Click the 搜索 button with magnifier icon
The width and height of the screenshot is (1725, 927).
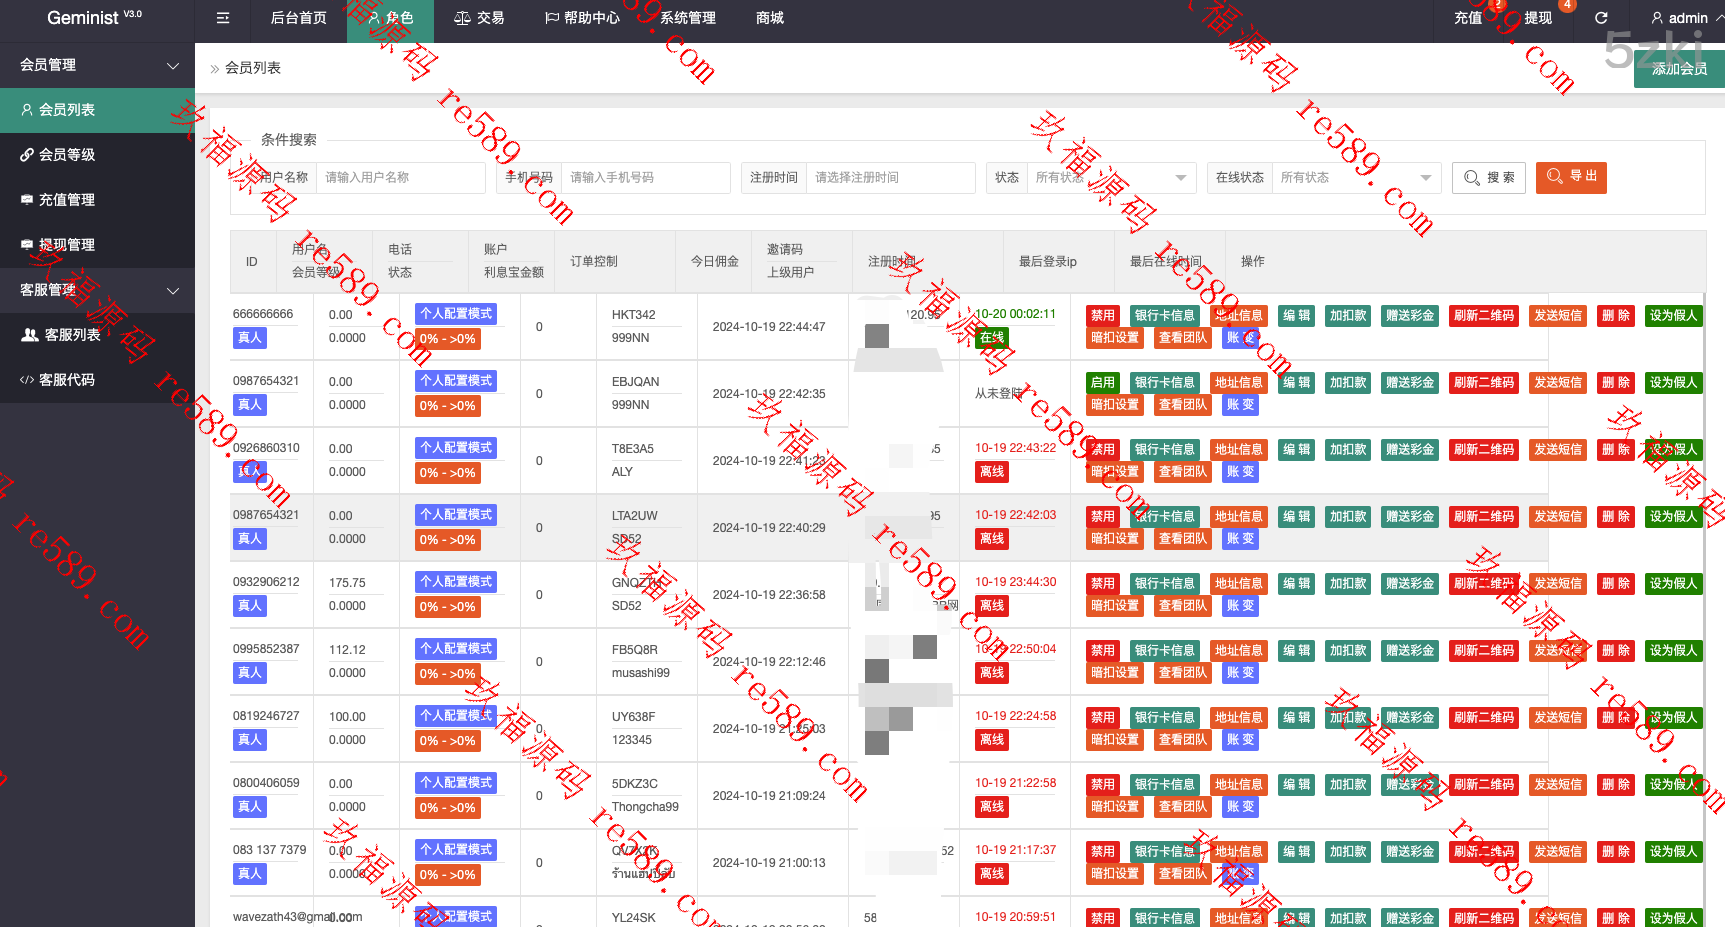click(1489, 178)
